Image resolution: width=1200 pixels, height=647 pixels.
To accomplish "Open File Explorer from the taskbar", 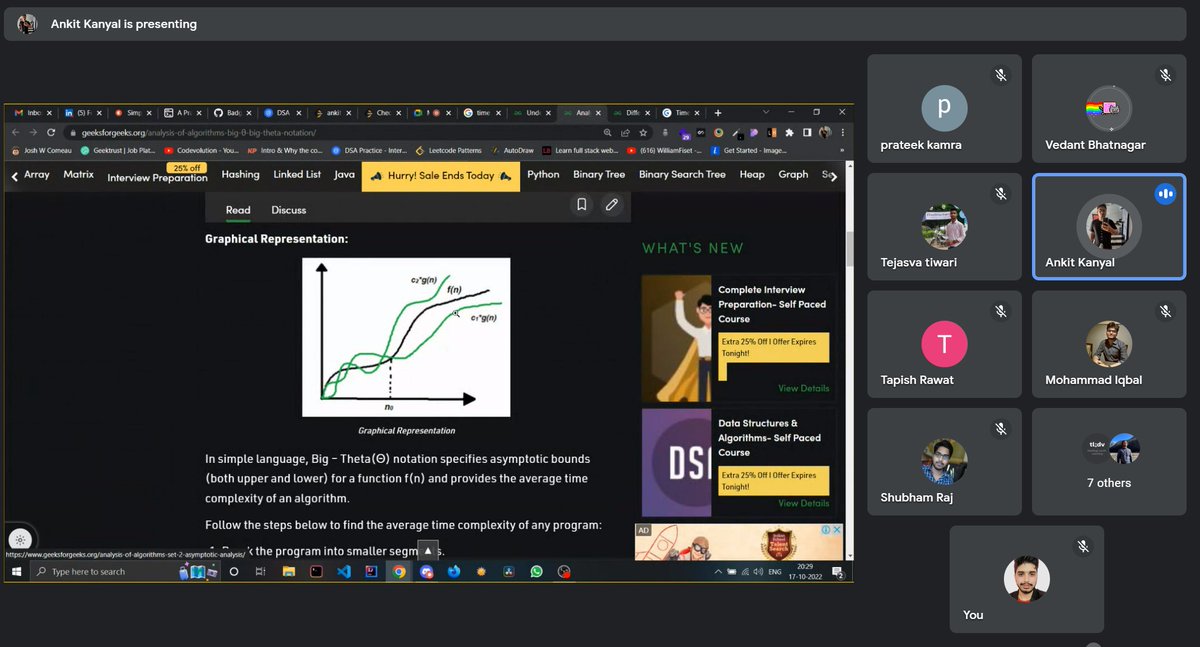I will pyautogui.click(x=288, y=572).
